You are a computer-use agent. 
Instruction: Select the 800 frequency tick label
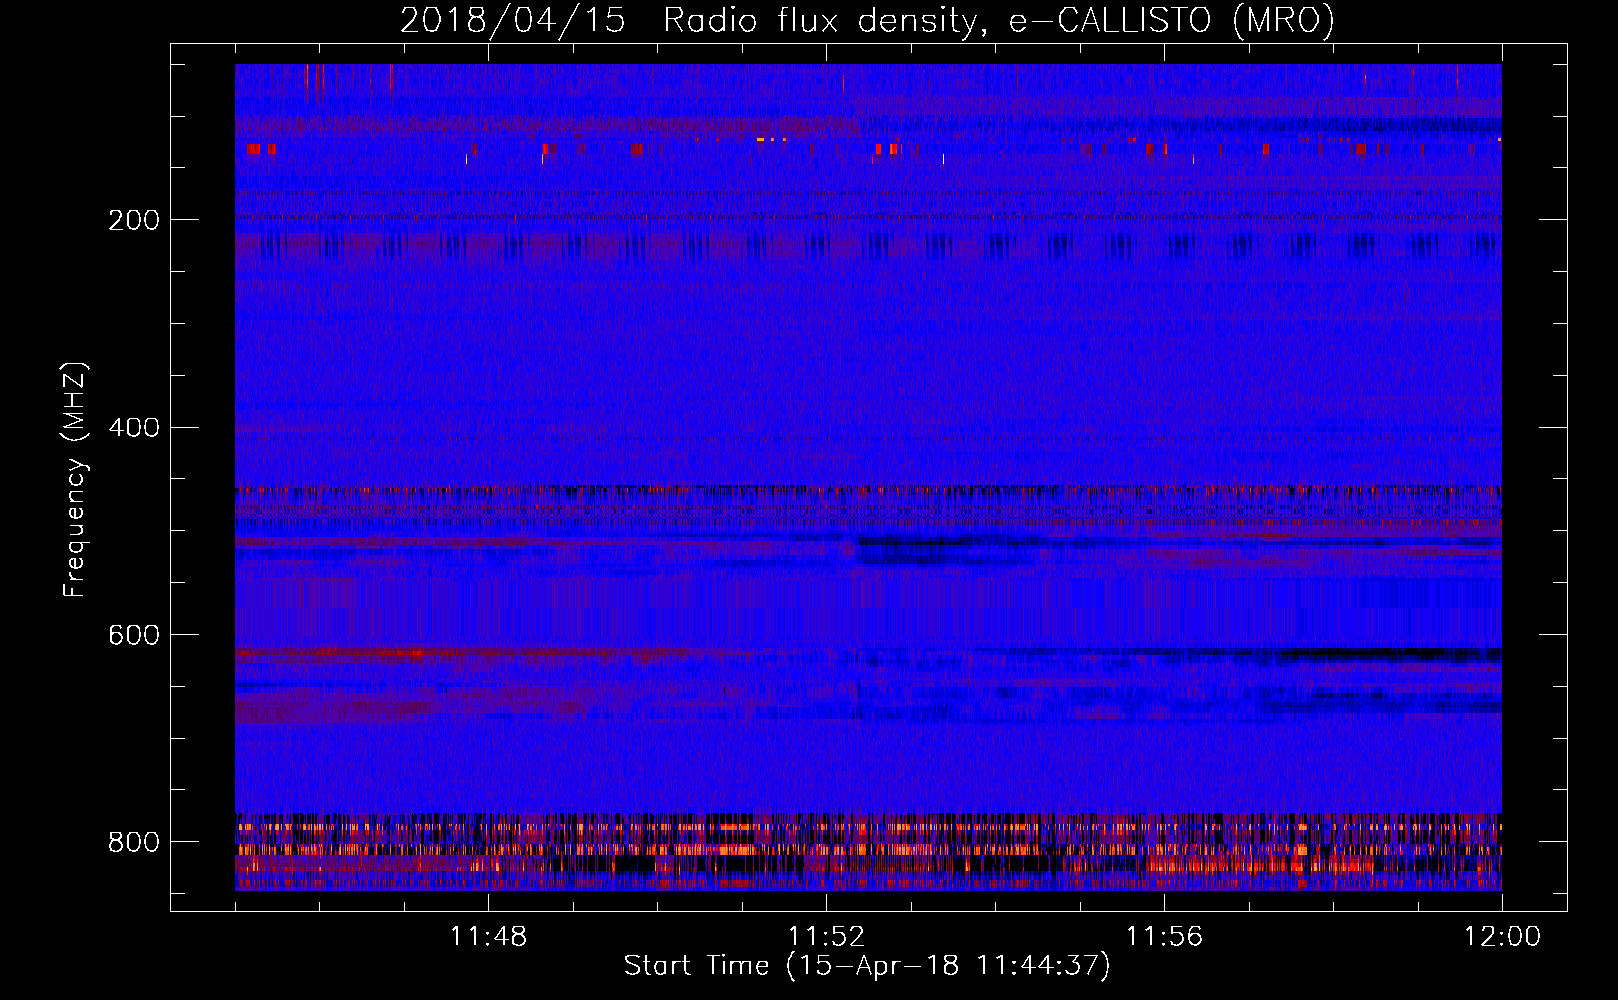click(x=134, y=842)
